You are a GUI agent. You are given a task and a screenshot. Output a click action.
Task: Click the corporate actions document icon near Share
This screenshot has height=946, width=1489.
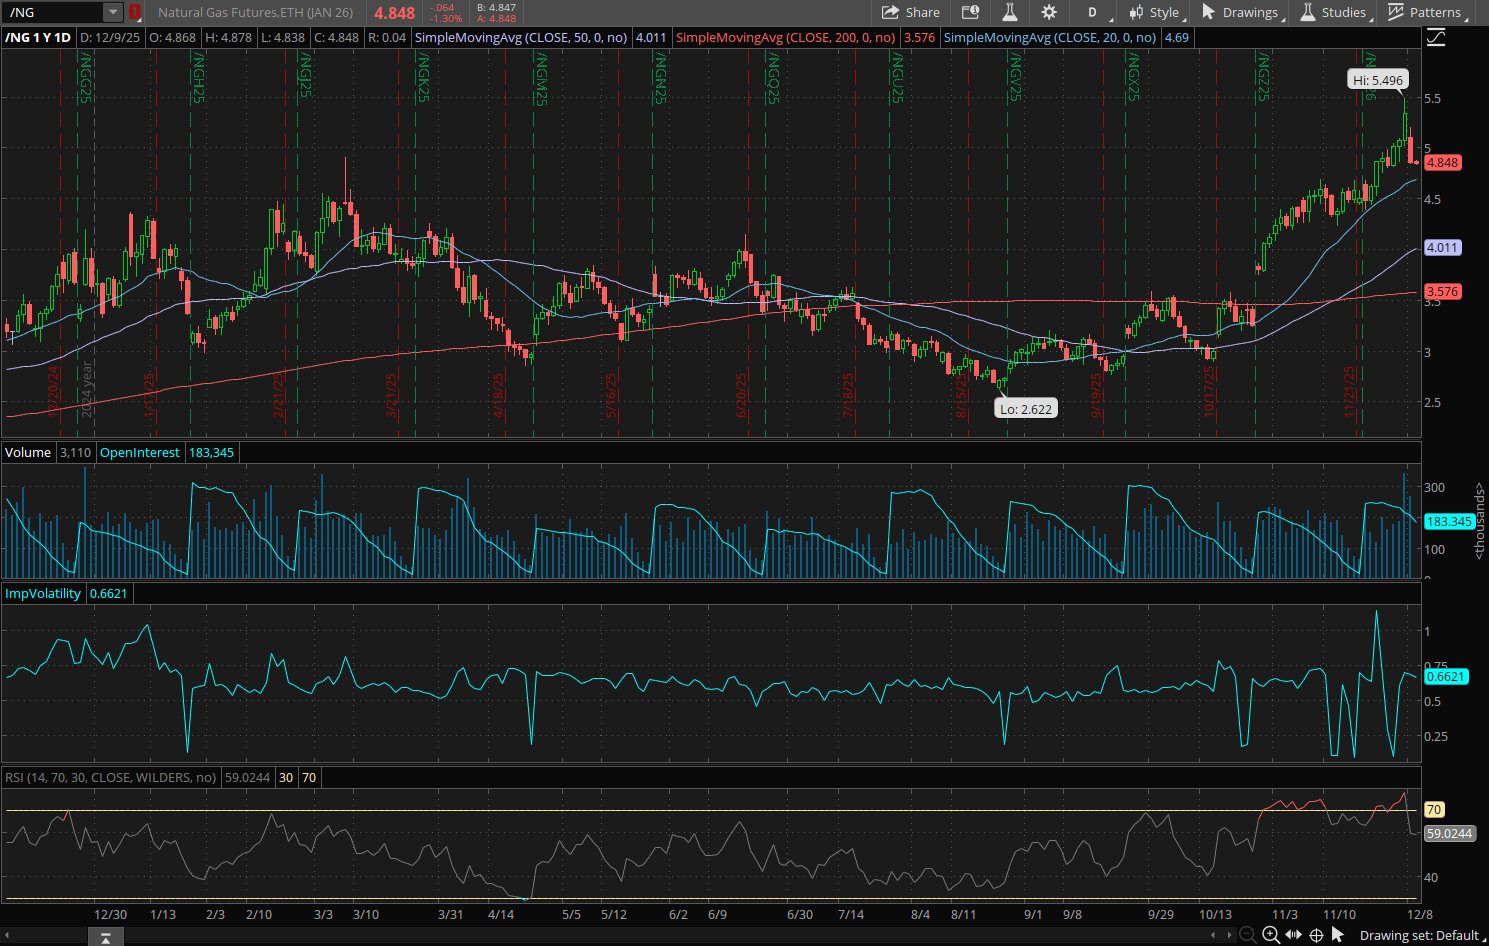click(970, 12)
